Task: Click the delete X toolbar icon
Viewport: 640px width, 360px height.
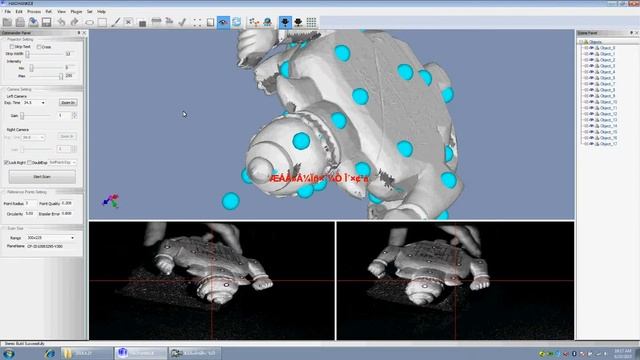Action: [129, 22]
